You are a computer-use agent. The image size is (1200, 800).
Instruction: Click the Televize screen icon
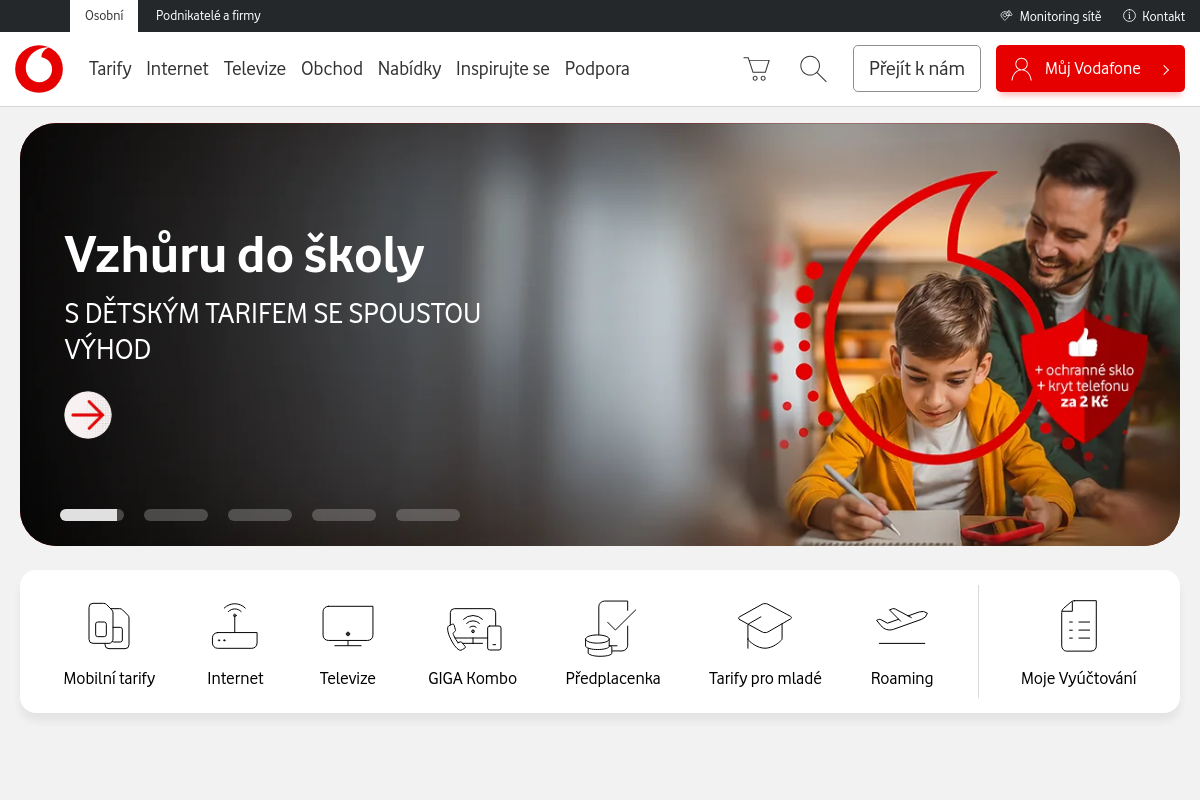point(348,626)
